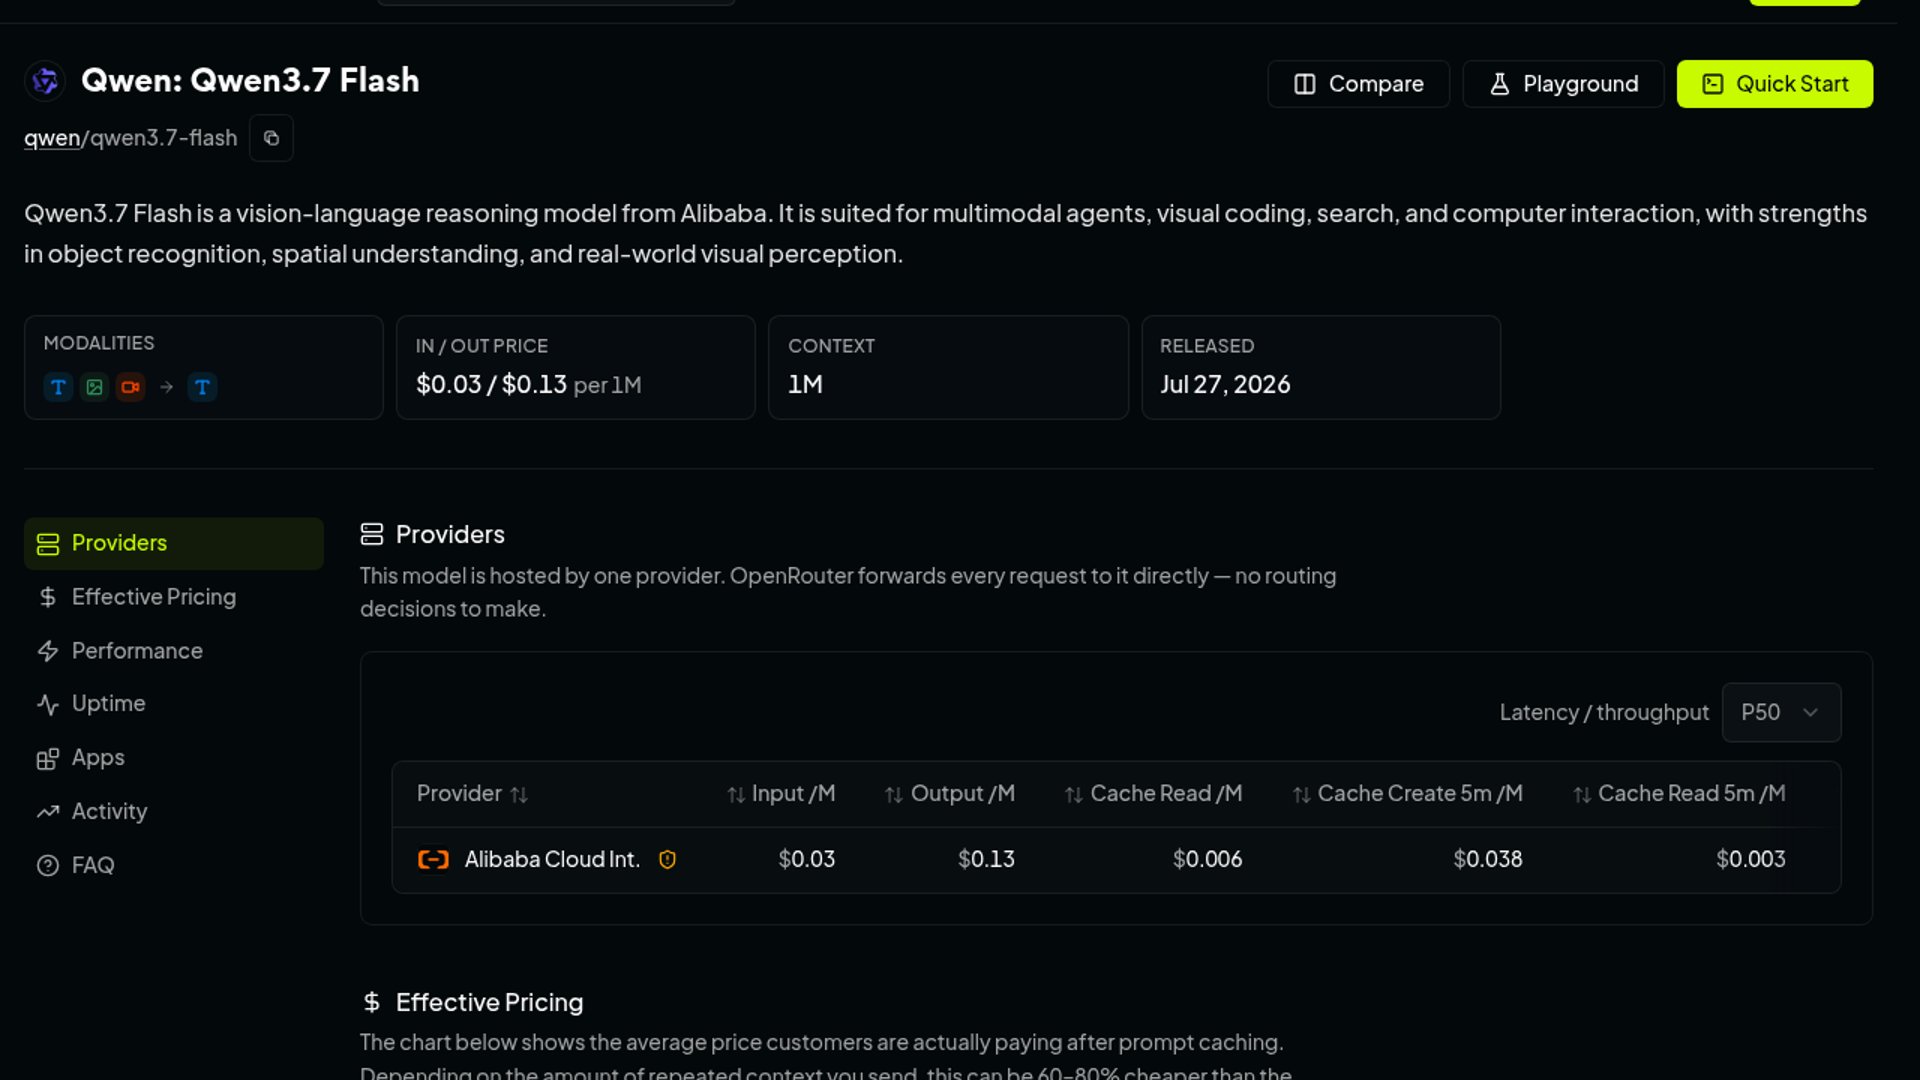Click the Latency / throughput label
This screenshot has height=1080, width=1920.
[1604, 713]
